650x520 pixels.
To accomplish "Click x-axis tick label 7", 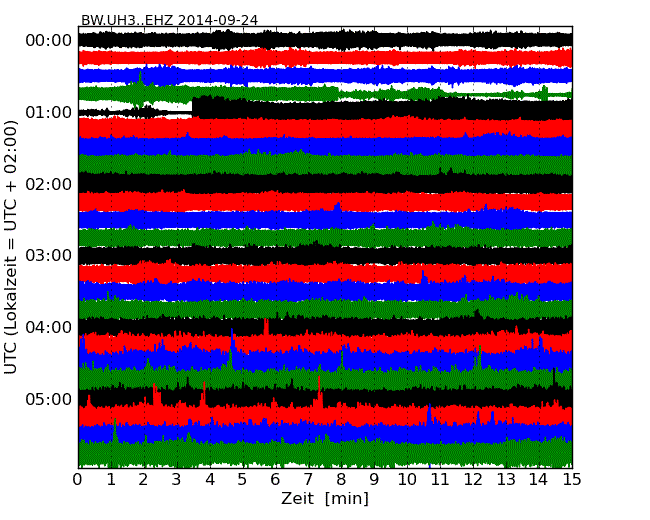I will tap(308, 480).
